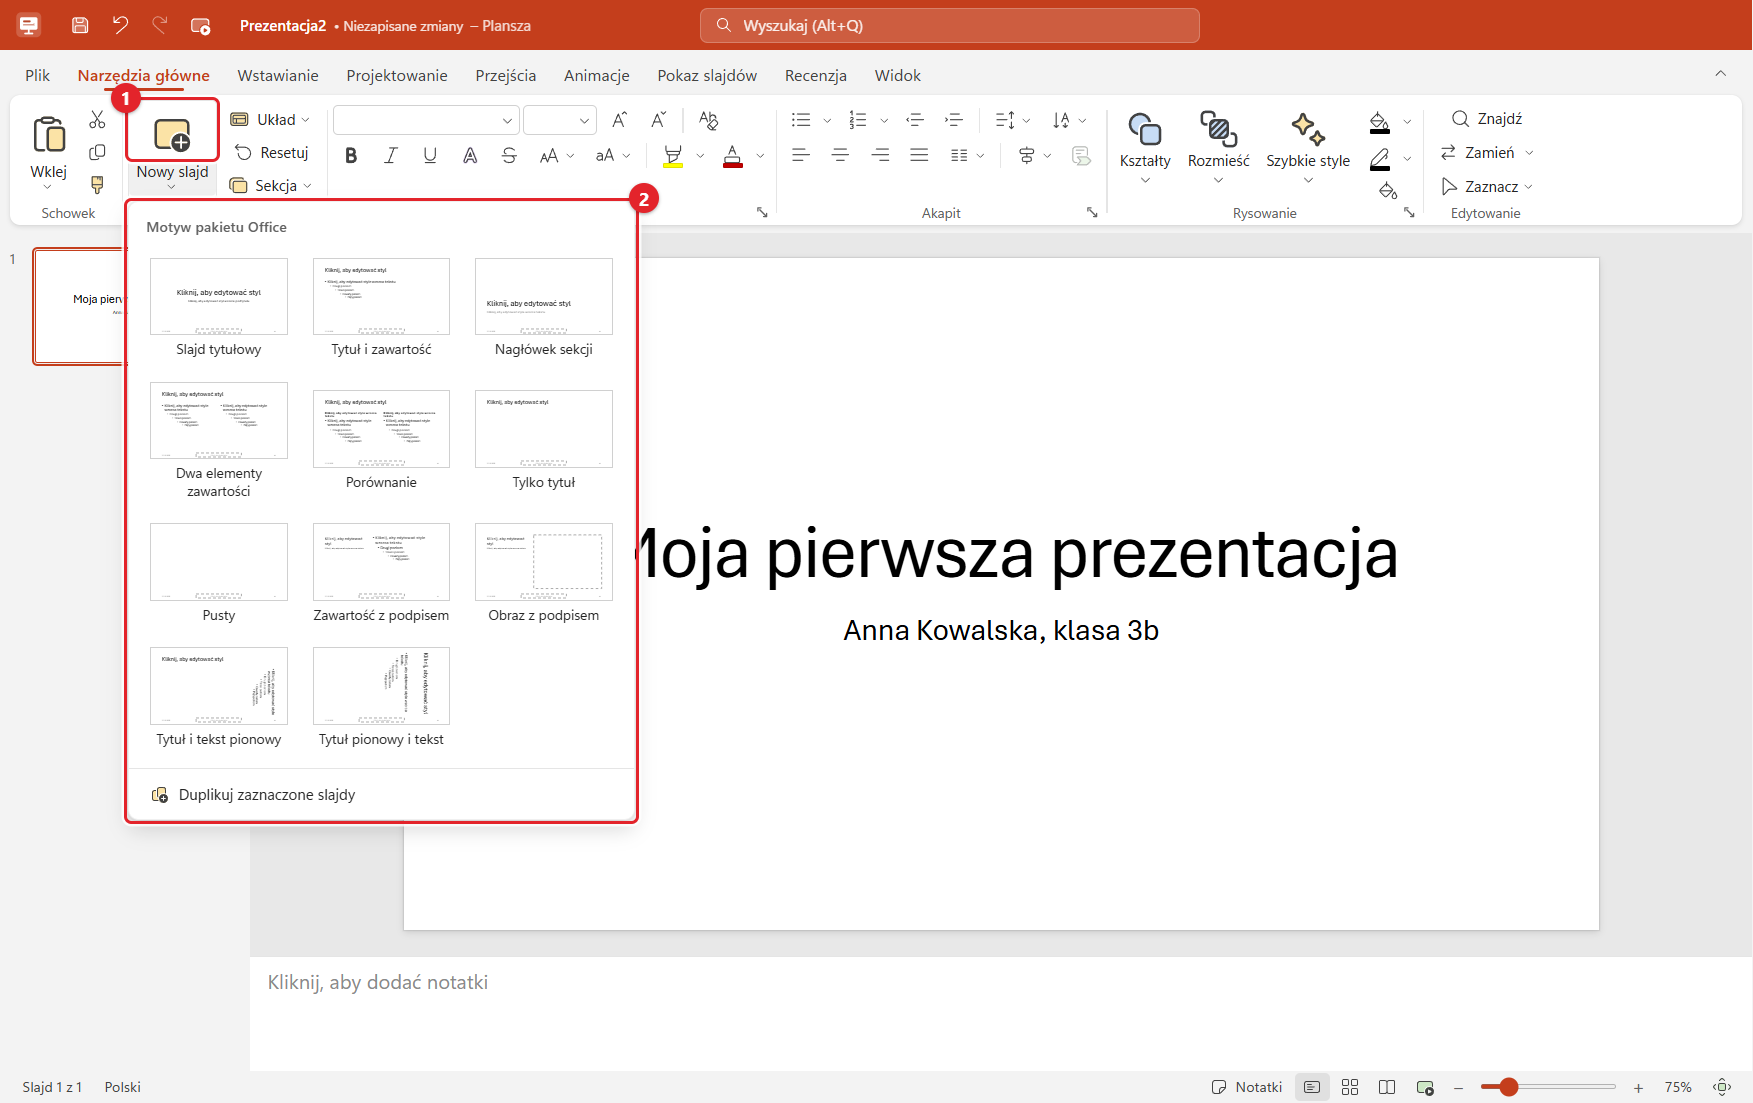The width and height of the screenshot is (1753, 1103).
Task: Click Duplikuj zaznaczone slajdy
Action: click(253, 795)
